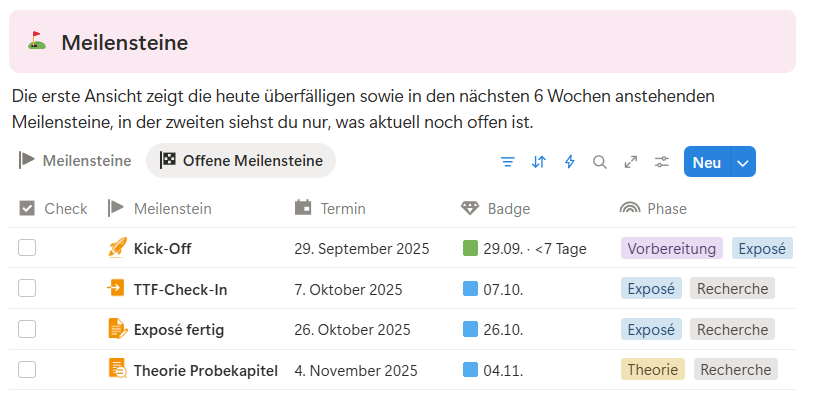The image size is (818, 397).
Task: Click the document icon of Exposé fertig
Action: [117, 329]
